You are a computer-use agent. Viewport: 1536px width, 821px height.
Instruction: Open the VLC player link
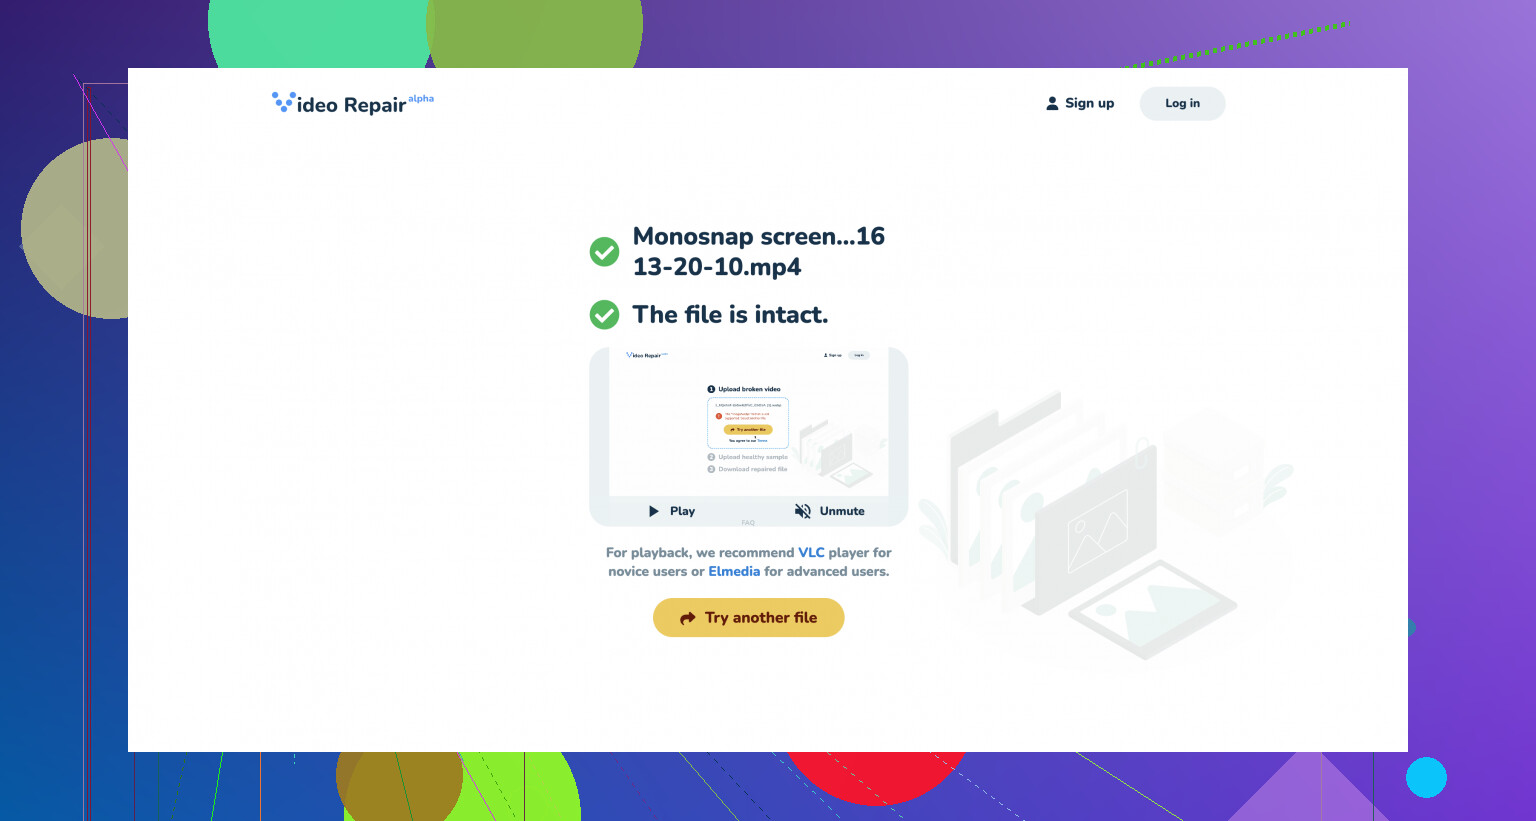pos(811,552)
